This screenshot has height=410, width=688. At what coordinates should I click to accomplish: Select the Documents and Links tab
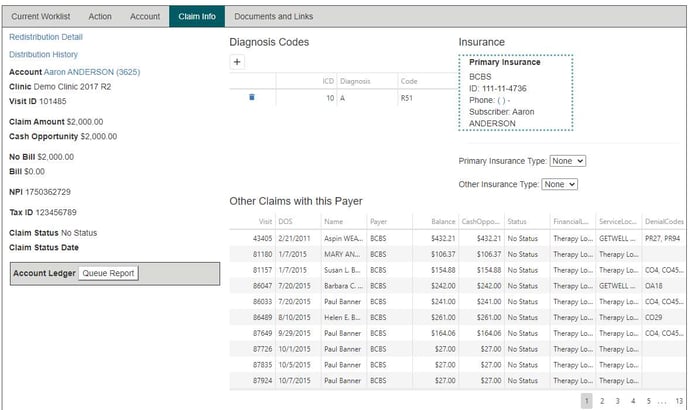(x=272, y=17)
